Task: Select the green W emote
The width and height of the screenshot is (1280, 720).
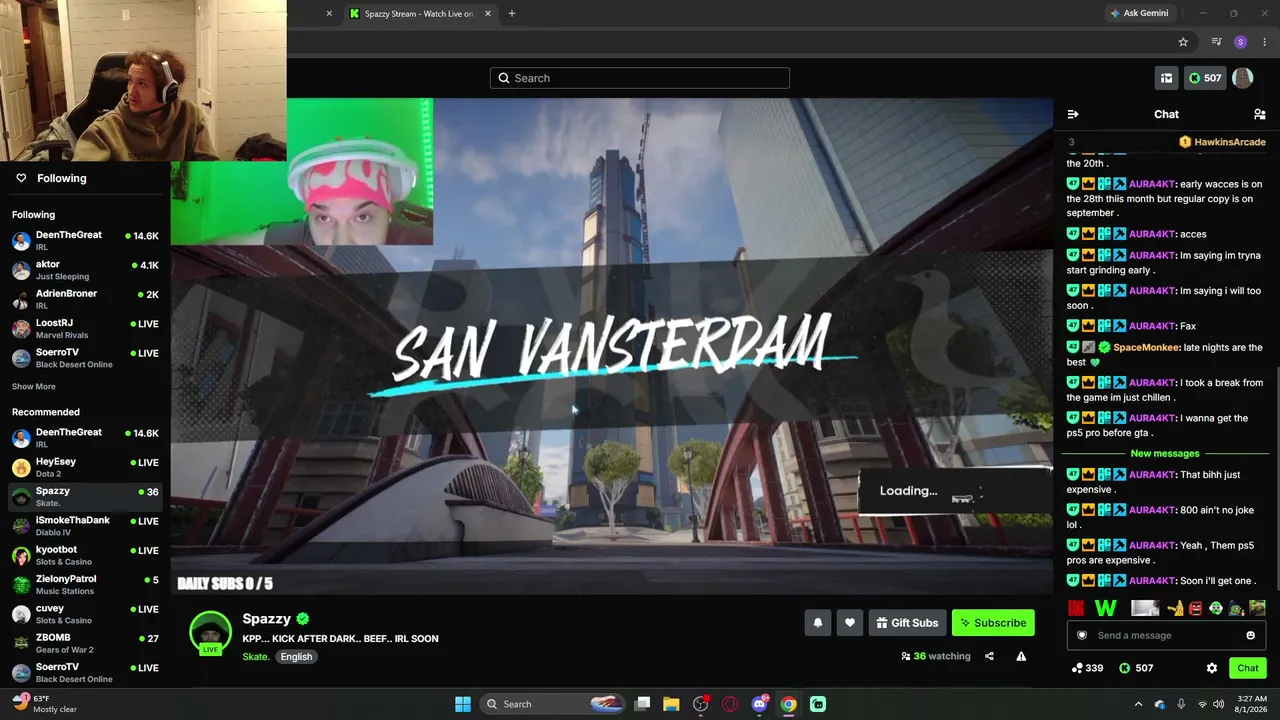Action: tap(1105, 608)
